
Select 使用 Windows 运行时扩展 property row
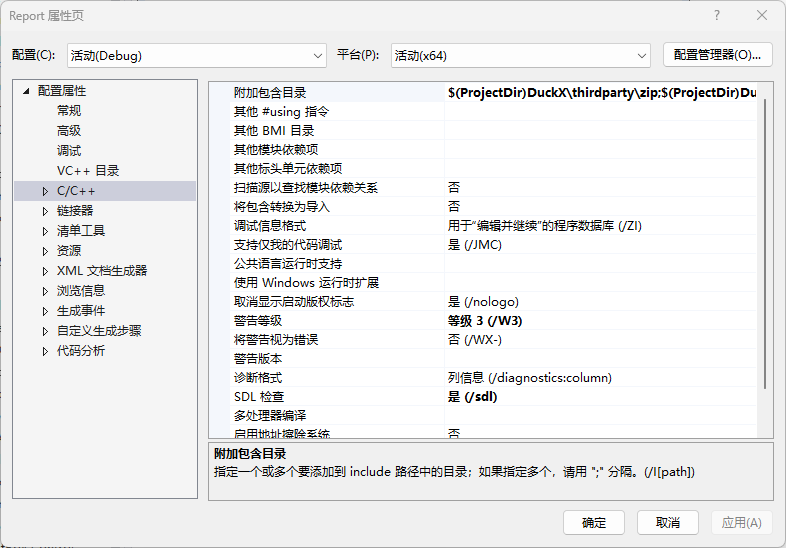[493, 283]
